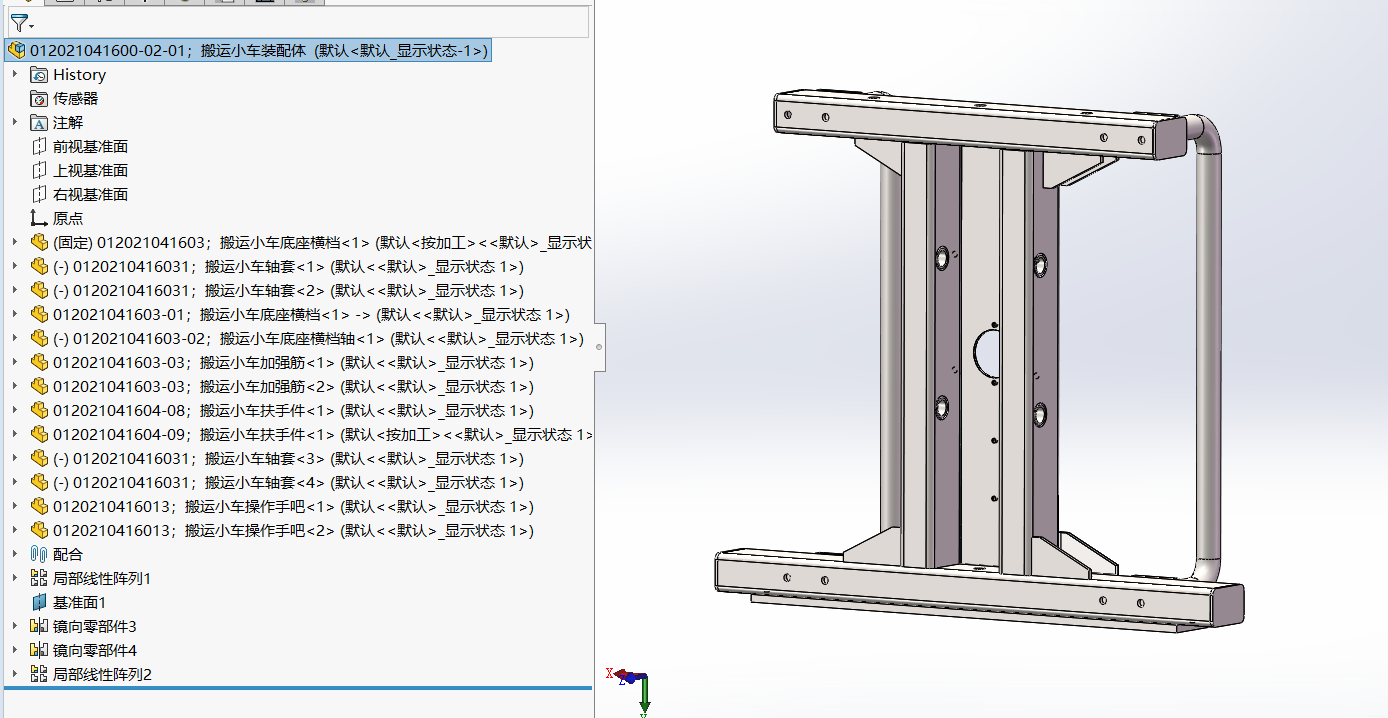Expand the 注解 folder
The image size is (1388, 718).
coord(14,123)
